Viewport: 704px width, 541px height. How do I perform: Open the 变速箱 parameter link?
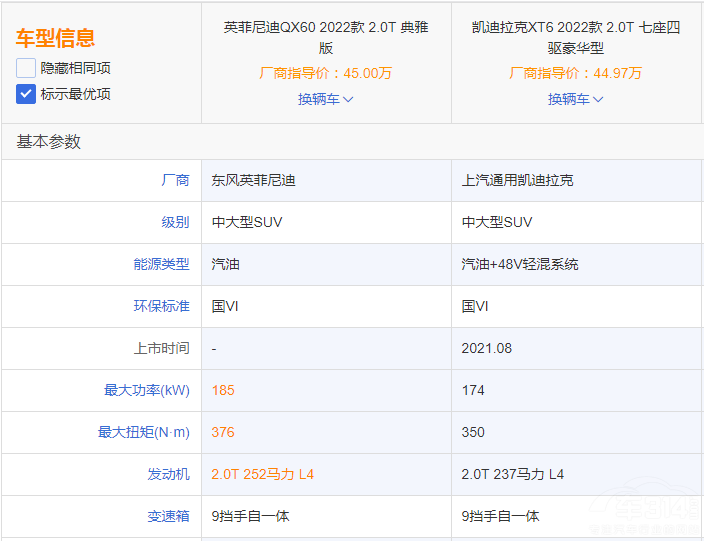169,516
